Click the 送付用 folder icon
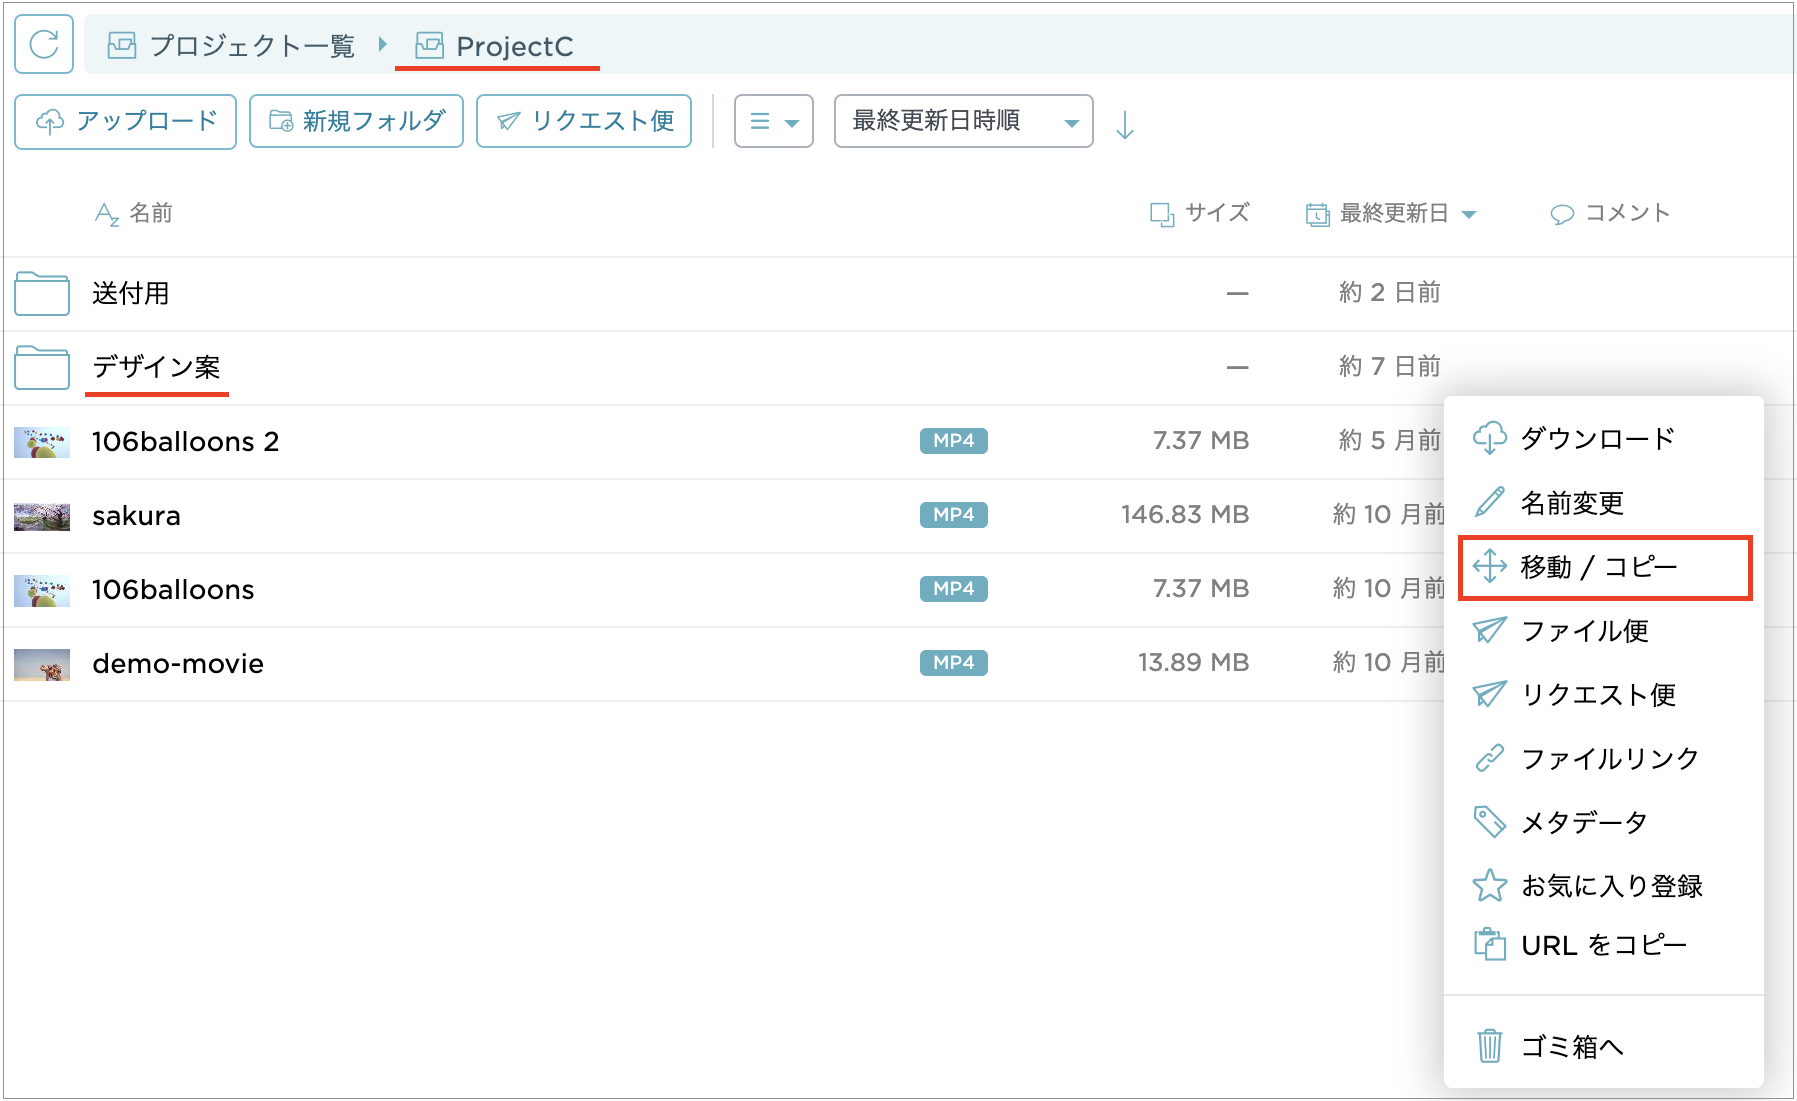Image resolution: width=1797 pixels, height=1101 pixels. click(42, 293)
